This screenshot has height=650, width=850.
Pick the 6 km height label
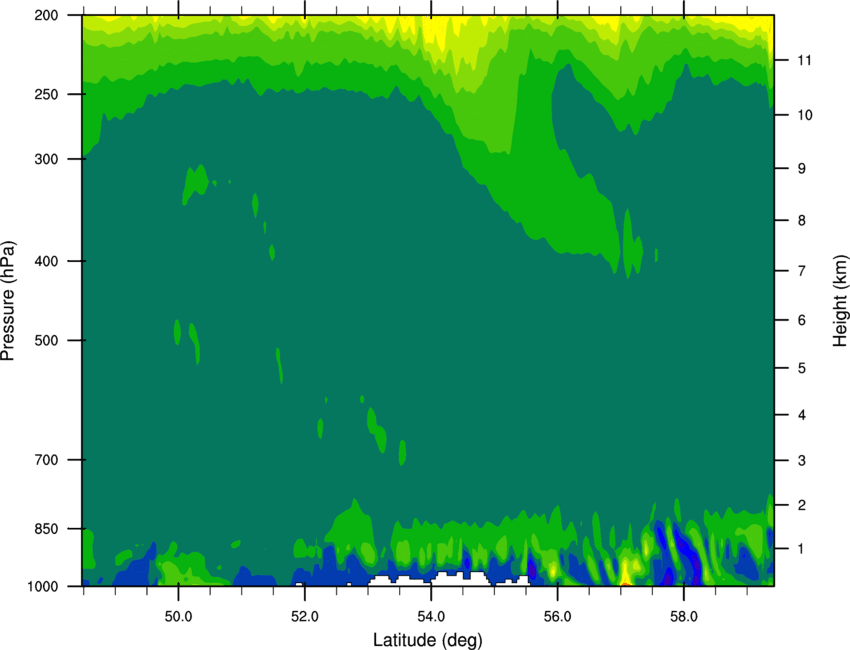tap(802, 320)
